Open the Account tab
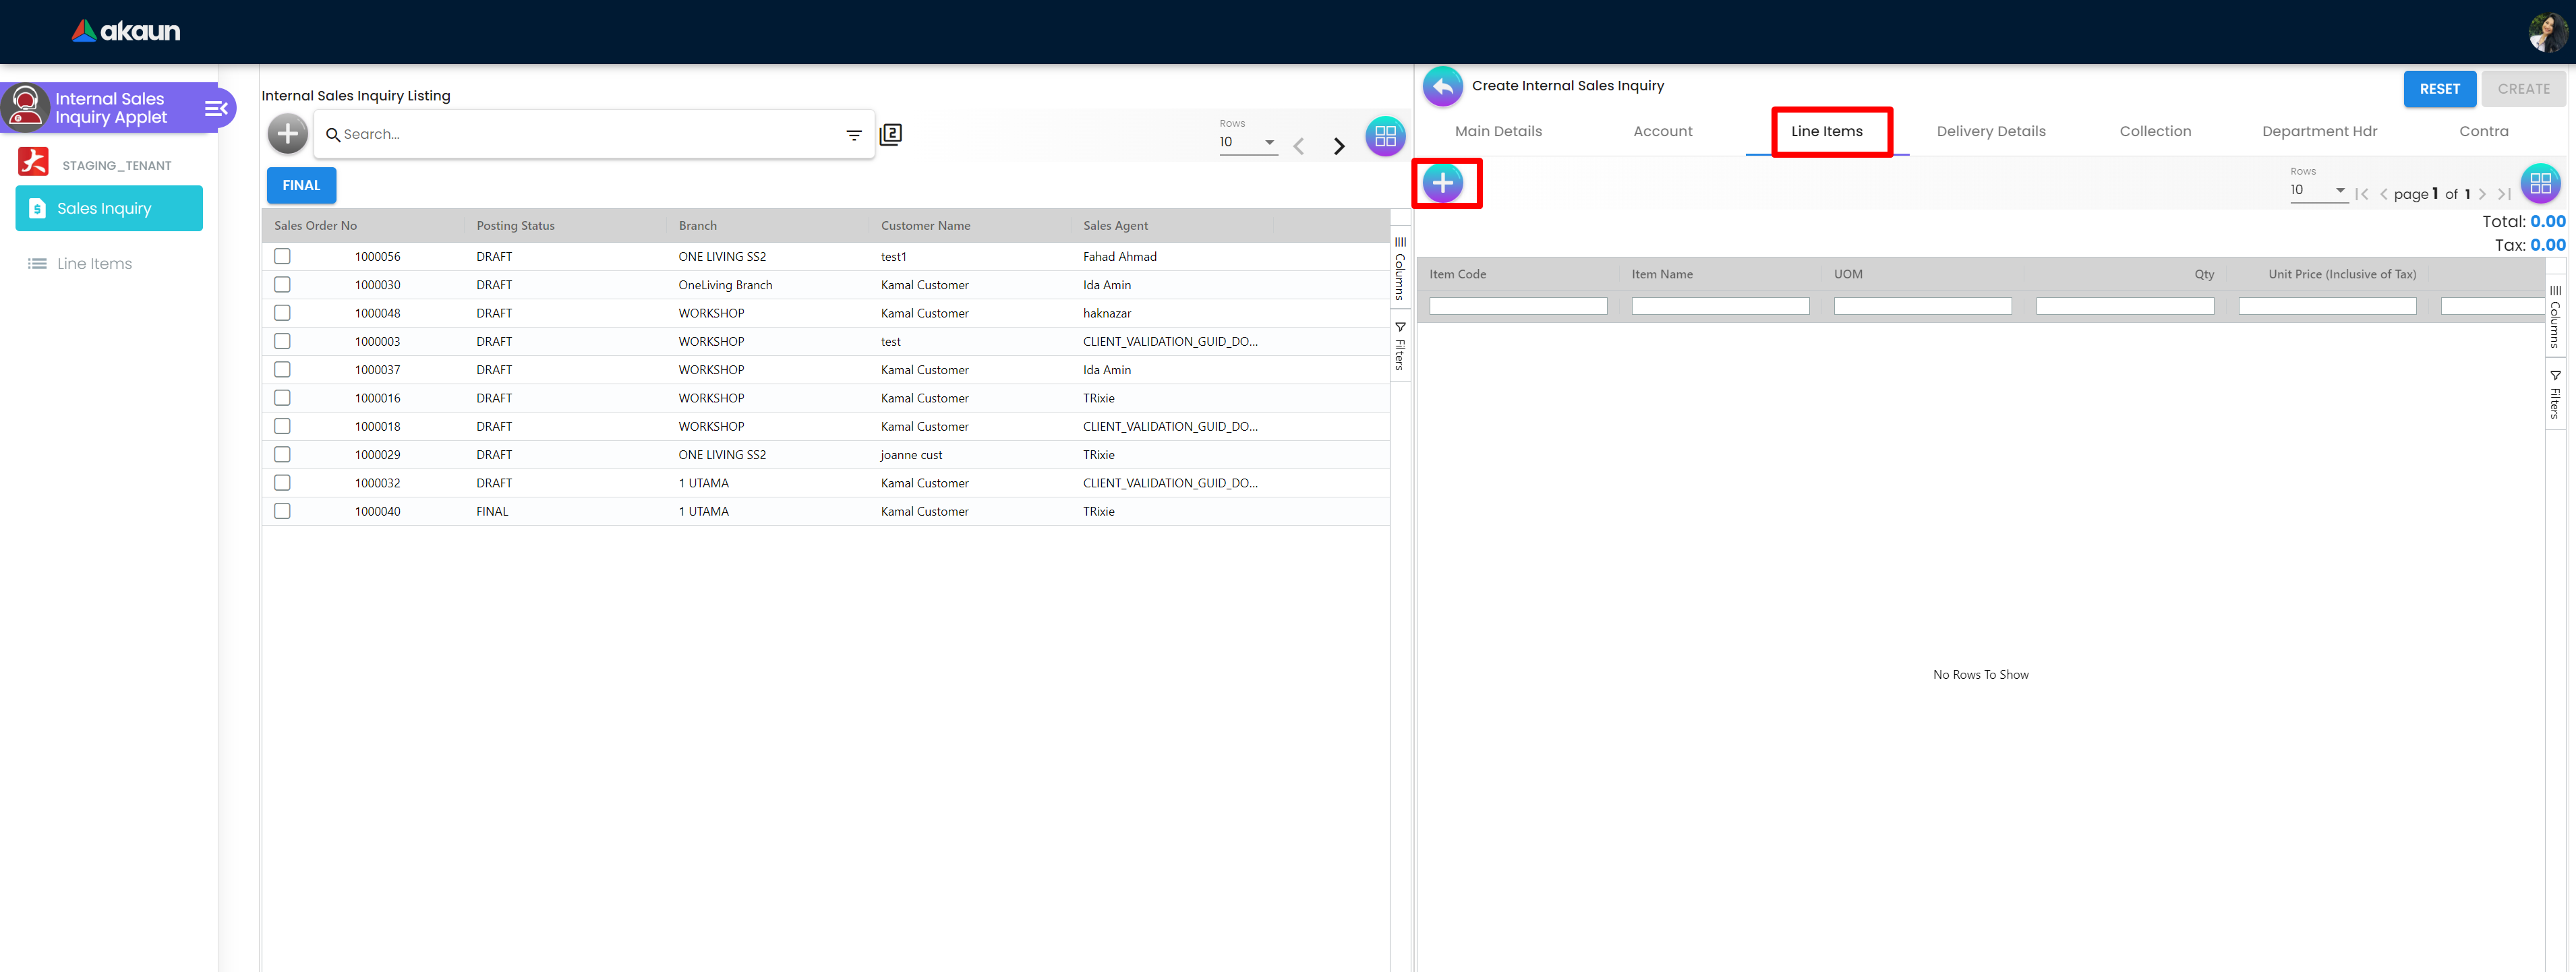 click(1662, 131)
